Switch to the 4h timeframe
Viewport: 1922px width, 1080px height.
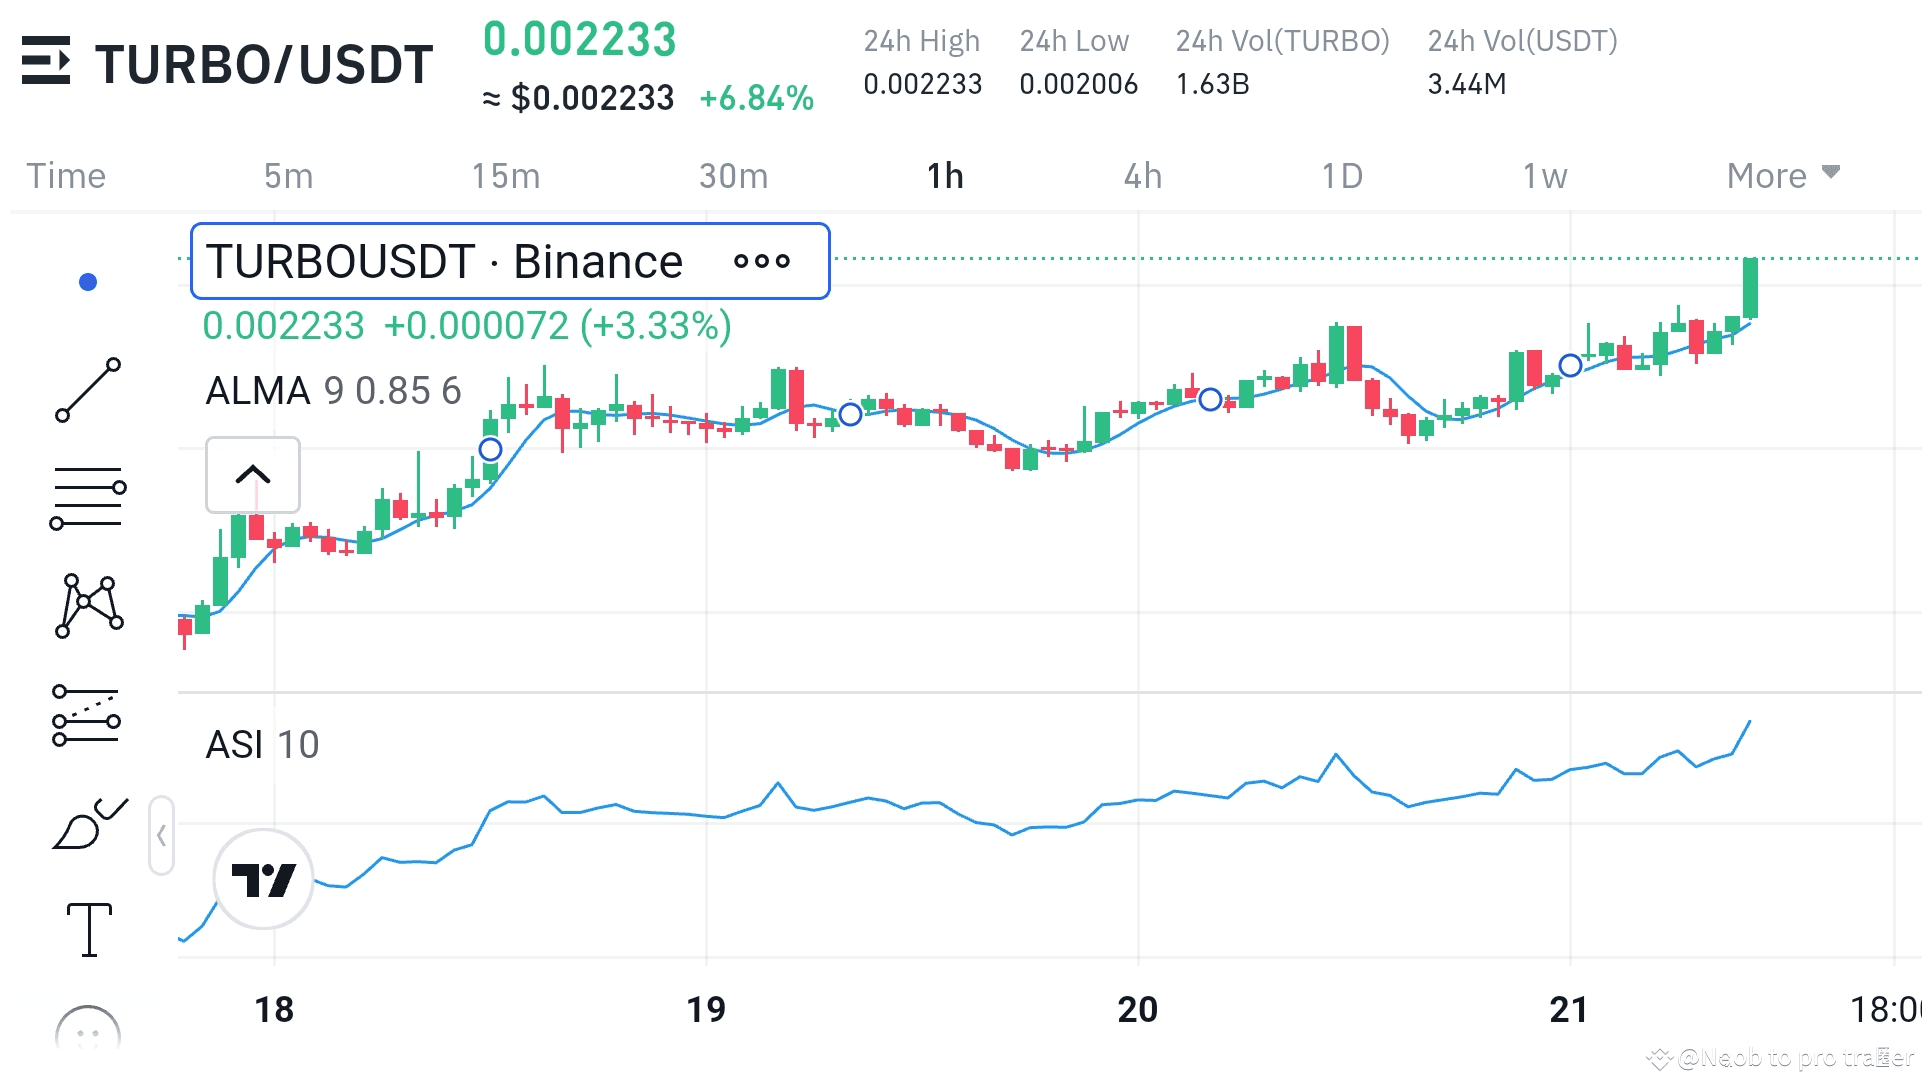(1142, 176)
